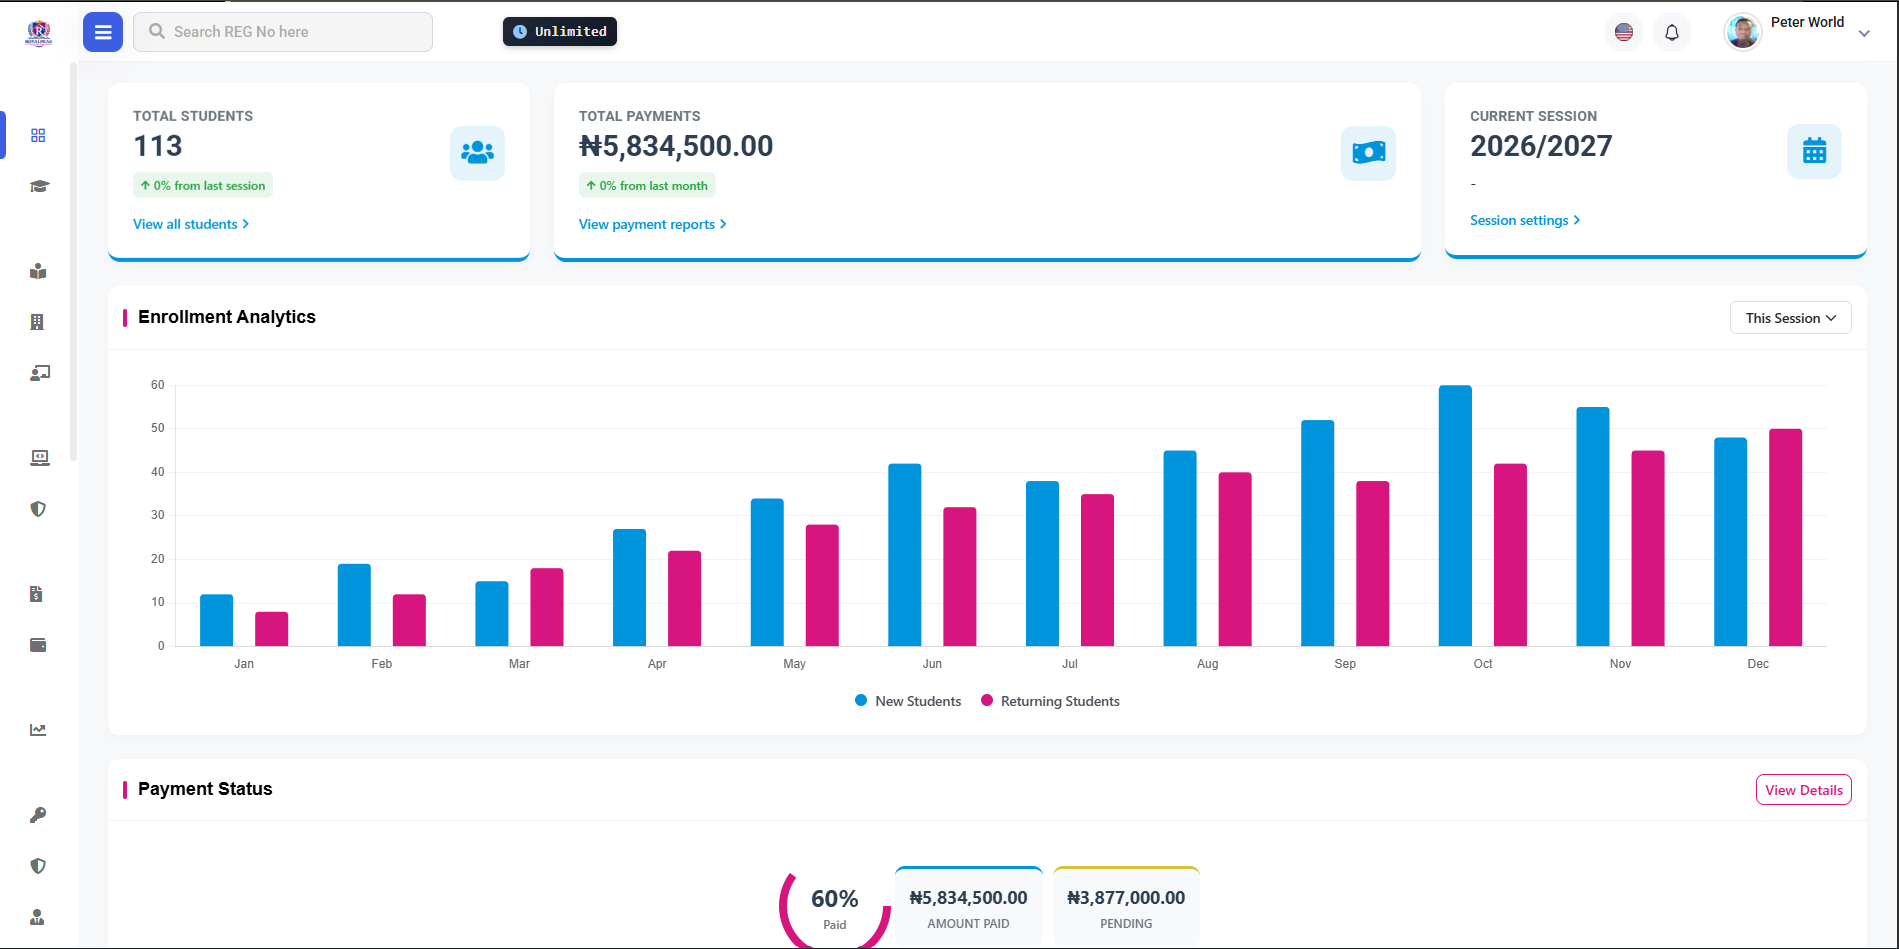Click the Unlimited clock badge
Image resolution: width=1899 pixels, height=949 pixels.
tap(560, 32)
